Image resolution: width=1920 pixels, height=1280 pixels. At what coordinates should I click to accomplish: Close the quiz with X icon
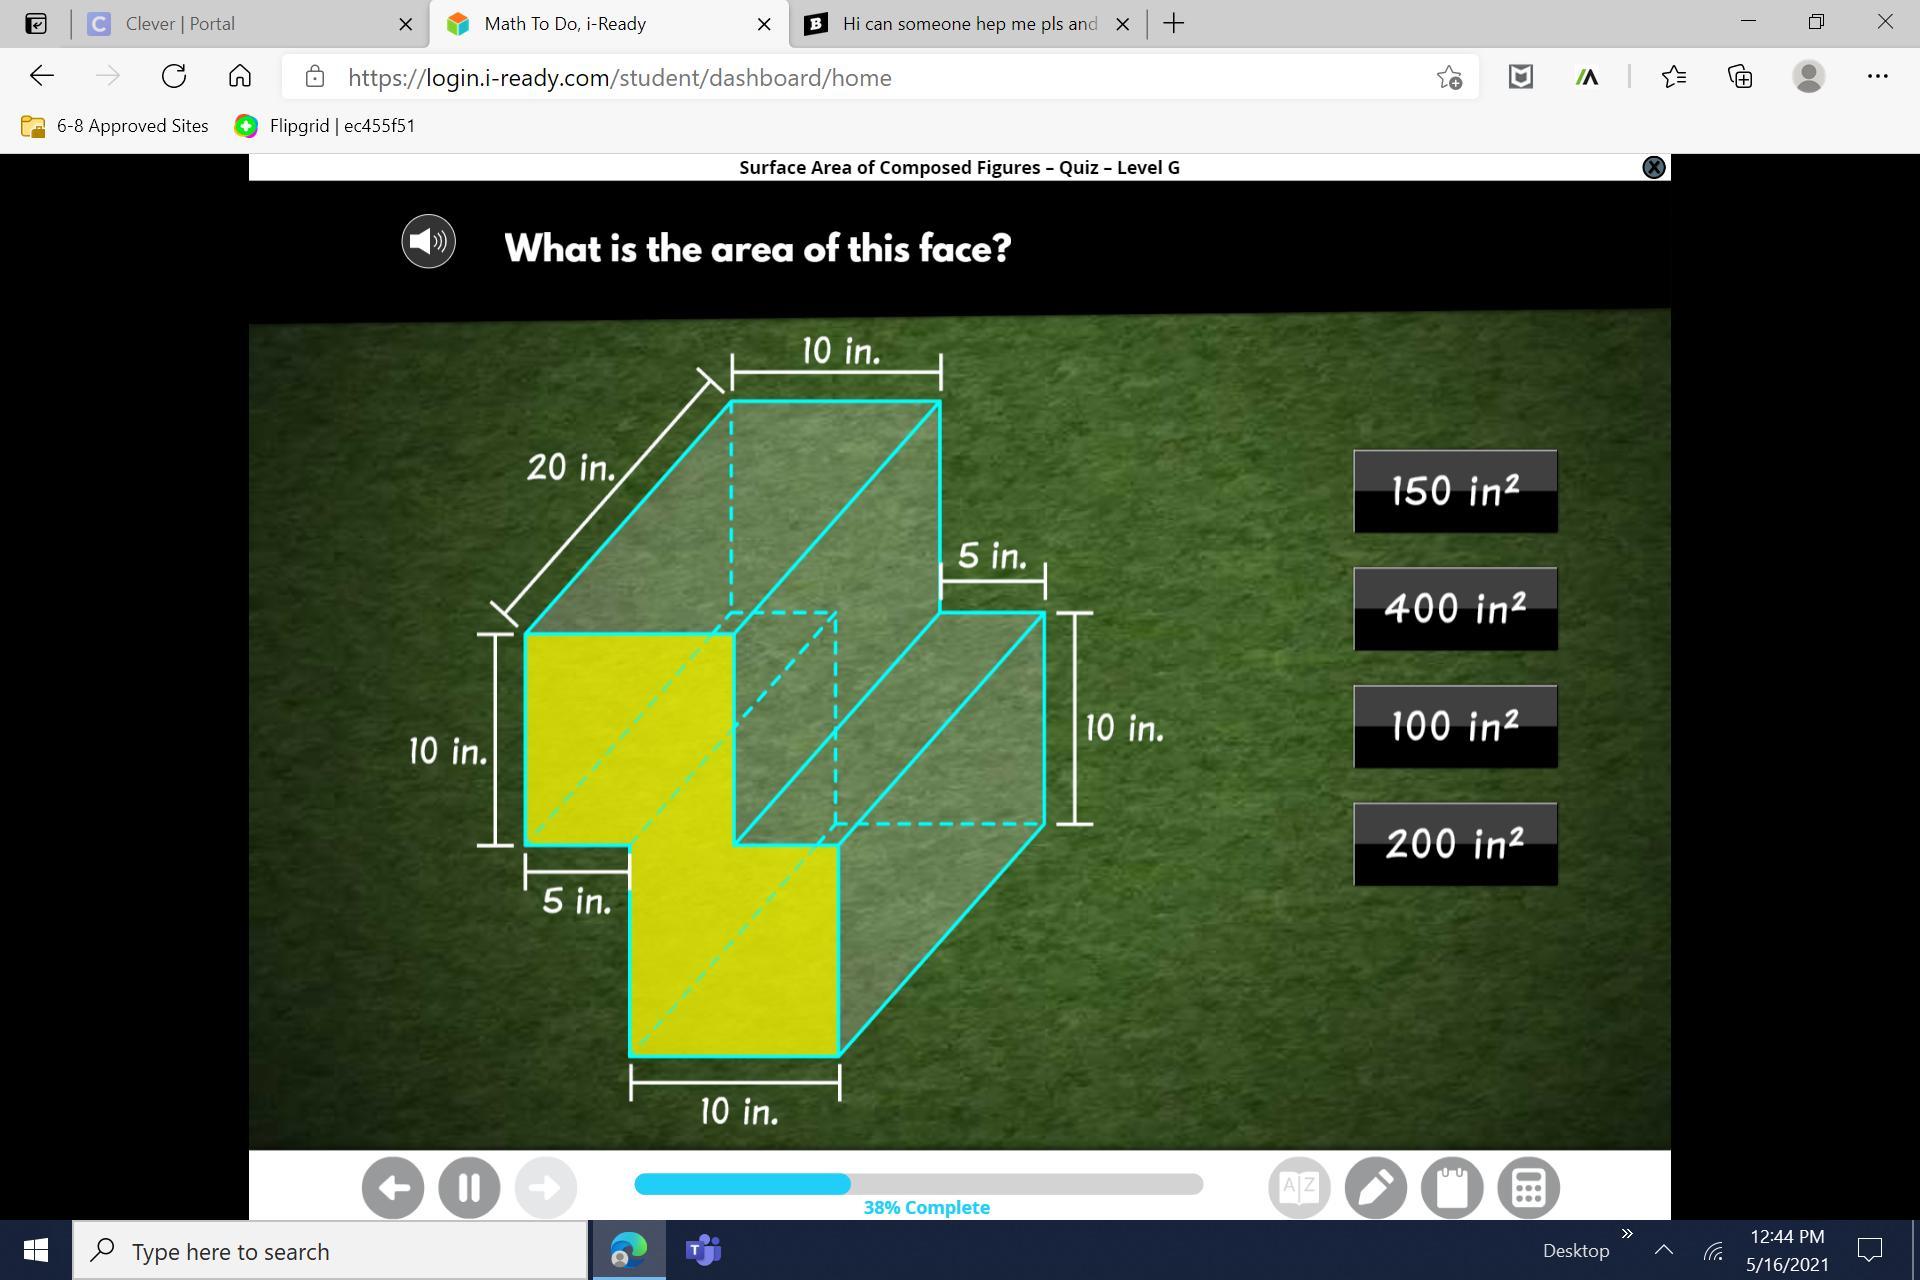(x=1653, y=167)
